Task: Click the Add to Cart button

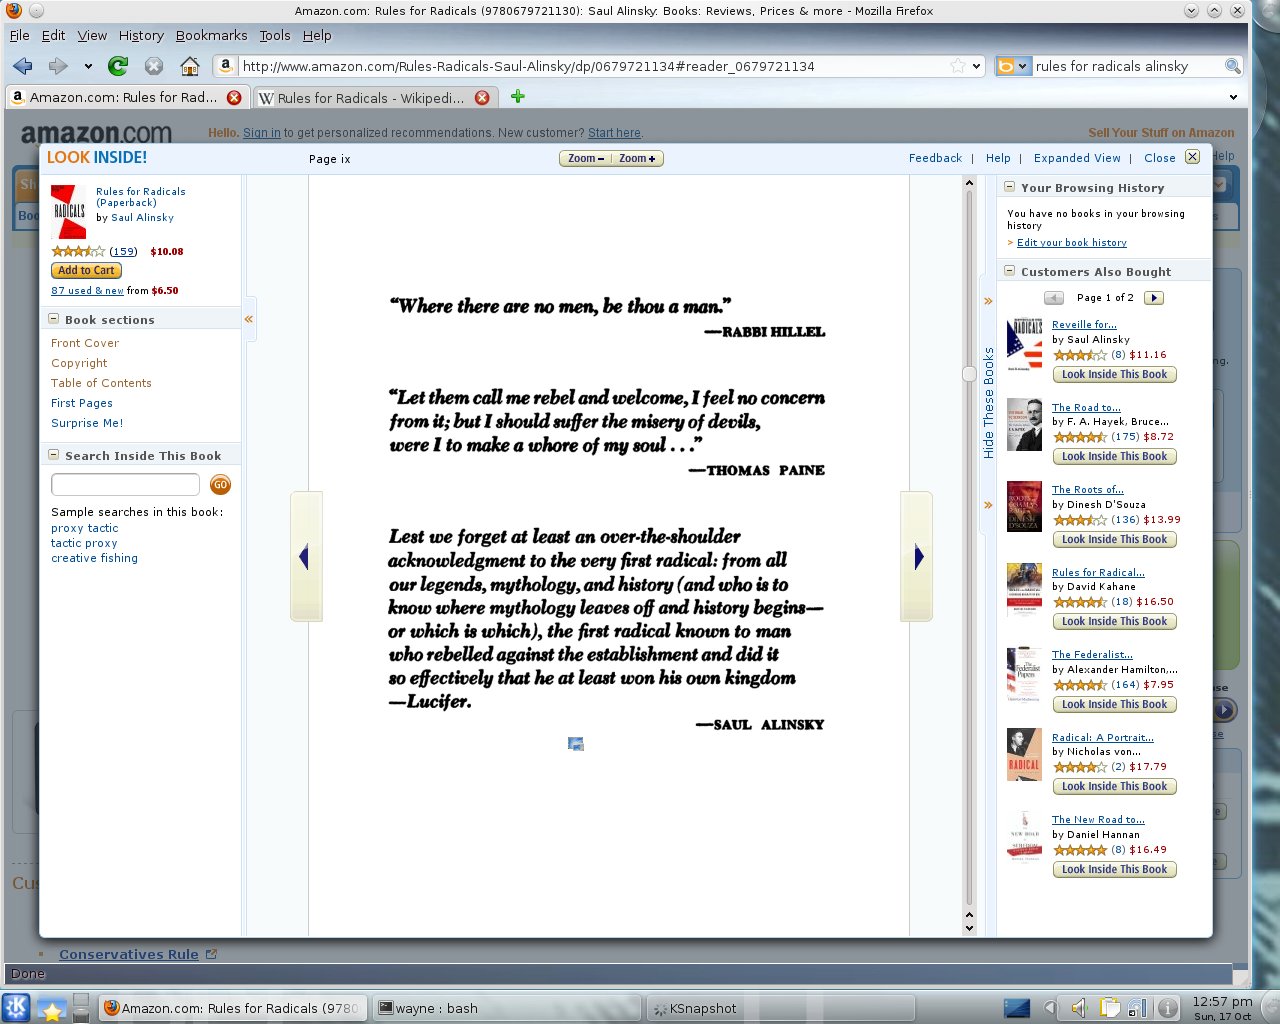Action: point(86,271)
